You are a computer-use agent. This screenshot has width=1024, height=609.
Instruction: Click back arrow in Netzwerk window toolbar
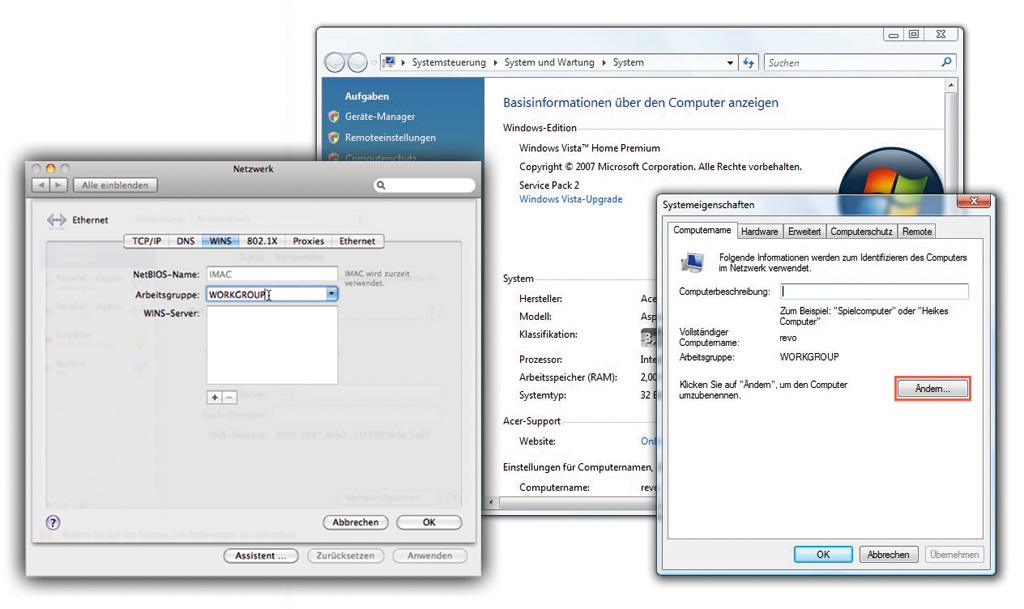pos(41,185)
